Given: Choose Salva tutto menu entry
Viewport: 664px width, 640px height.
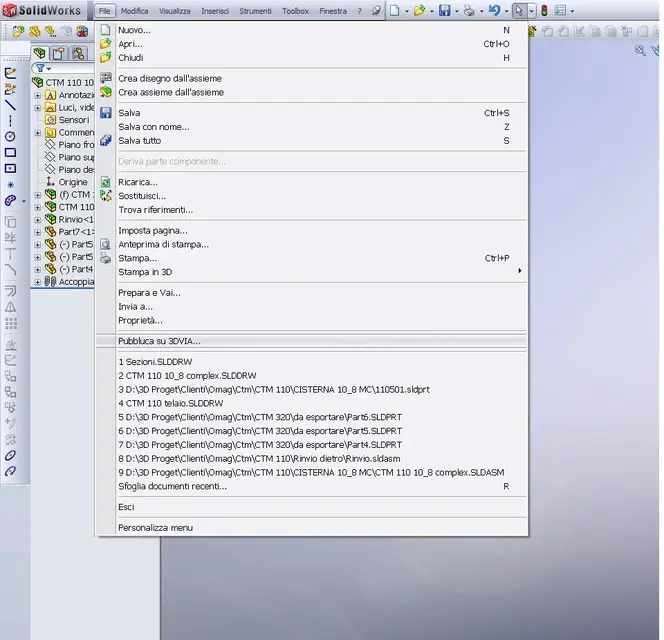Looking at the screenshot, I should point(312,141).
